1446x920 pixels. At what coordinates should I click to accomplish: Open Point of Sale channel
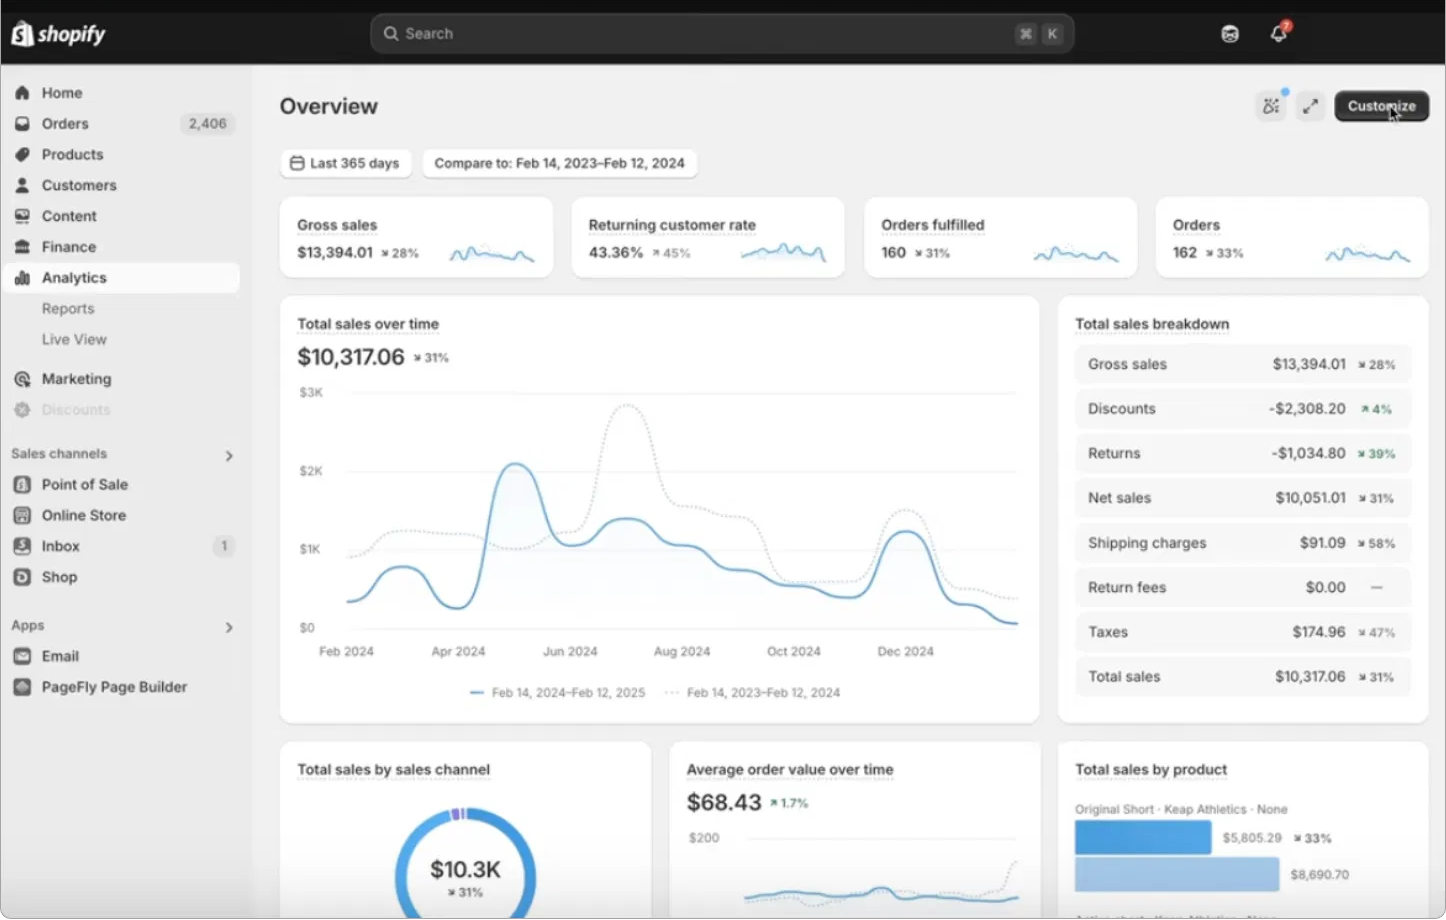coord(84,484)
